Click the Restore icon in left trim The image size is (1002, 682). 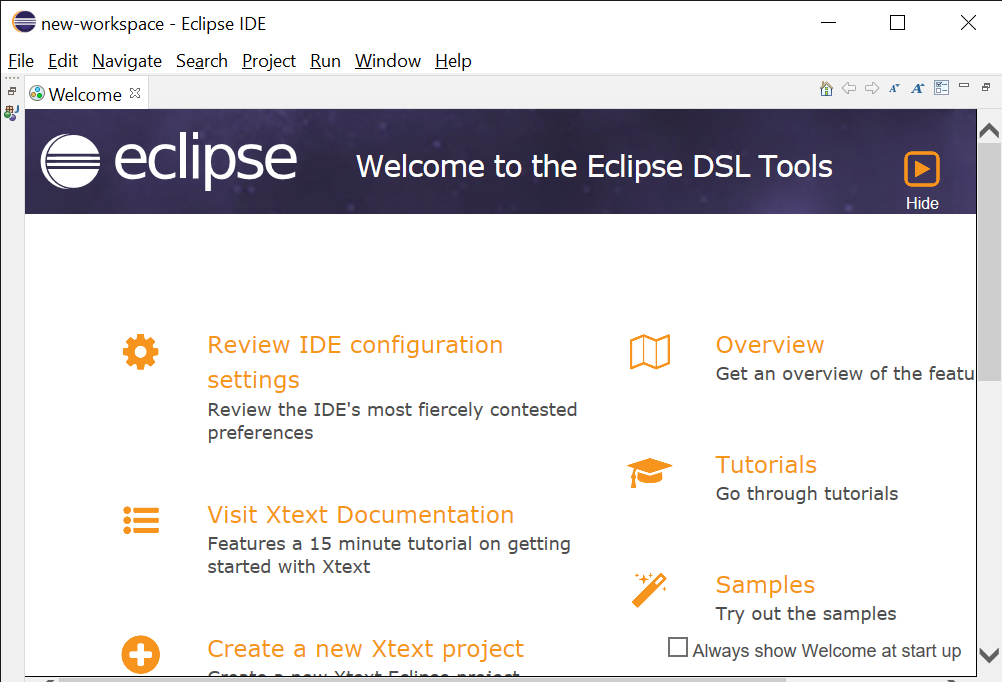click(x=12, y=91)
